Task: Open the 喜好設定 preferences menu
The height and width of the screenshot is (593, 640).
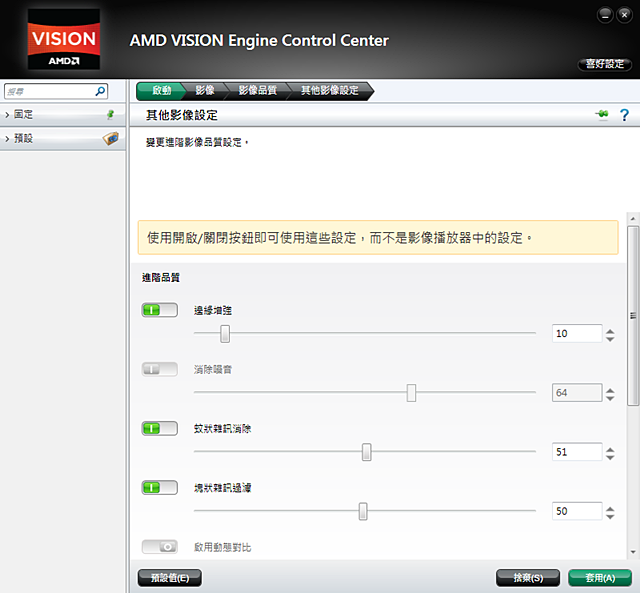Action: [x=605, y=64]
